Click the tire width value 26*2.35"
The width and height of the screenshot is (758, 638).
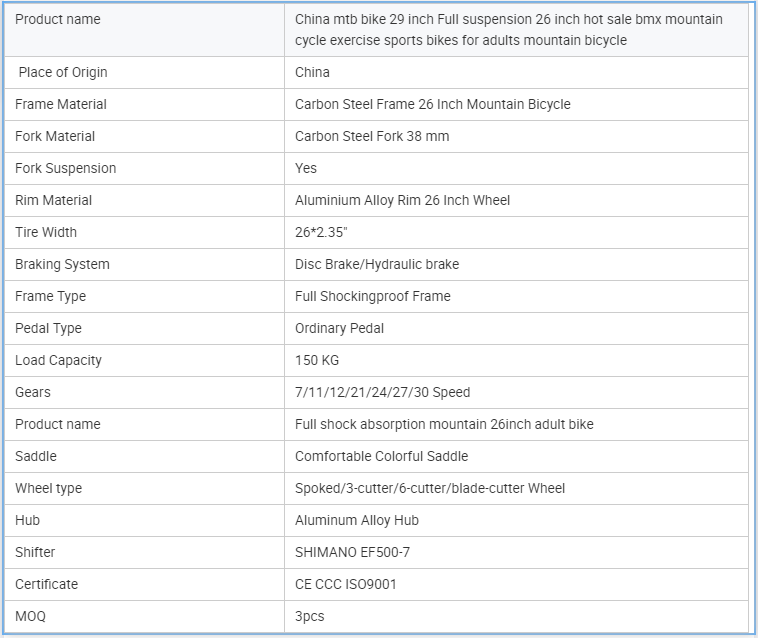(x=326, y=232)
